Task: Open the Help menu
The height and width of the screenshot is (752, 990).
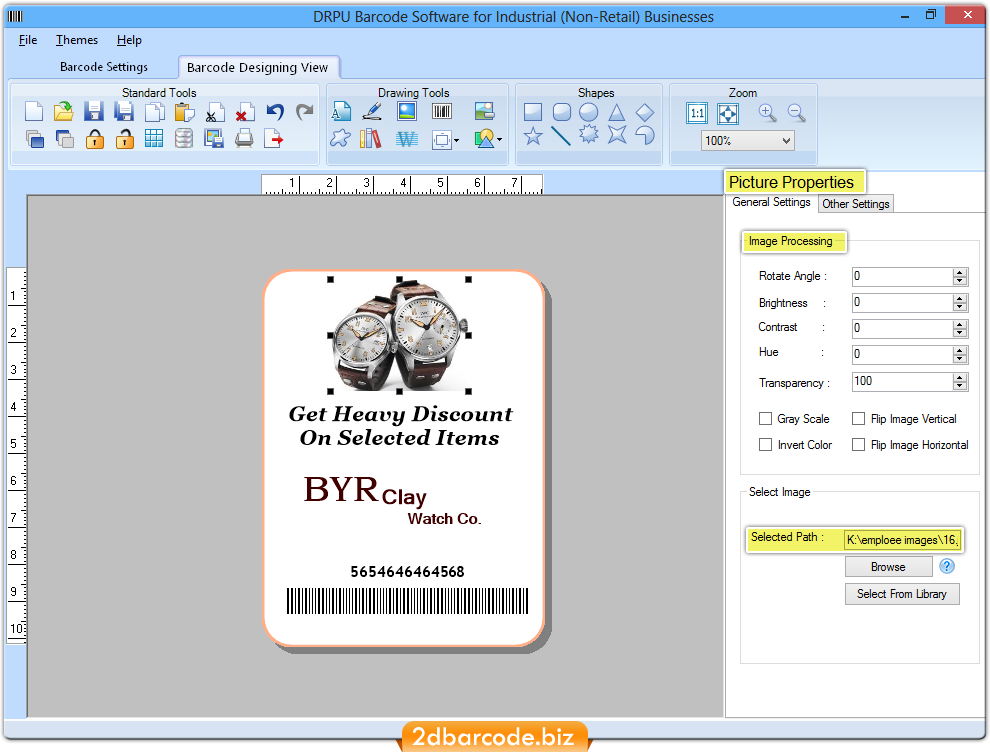Action: click(129, 40)
